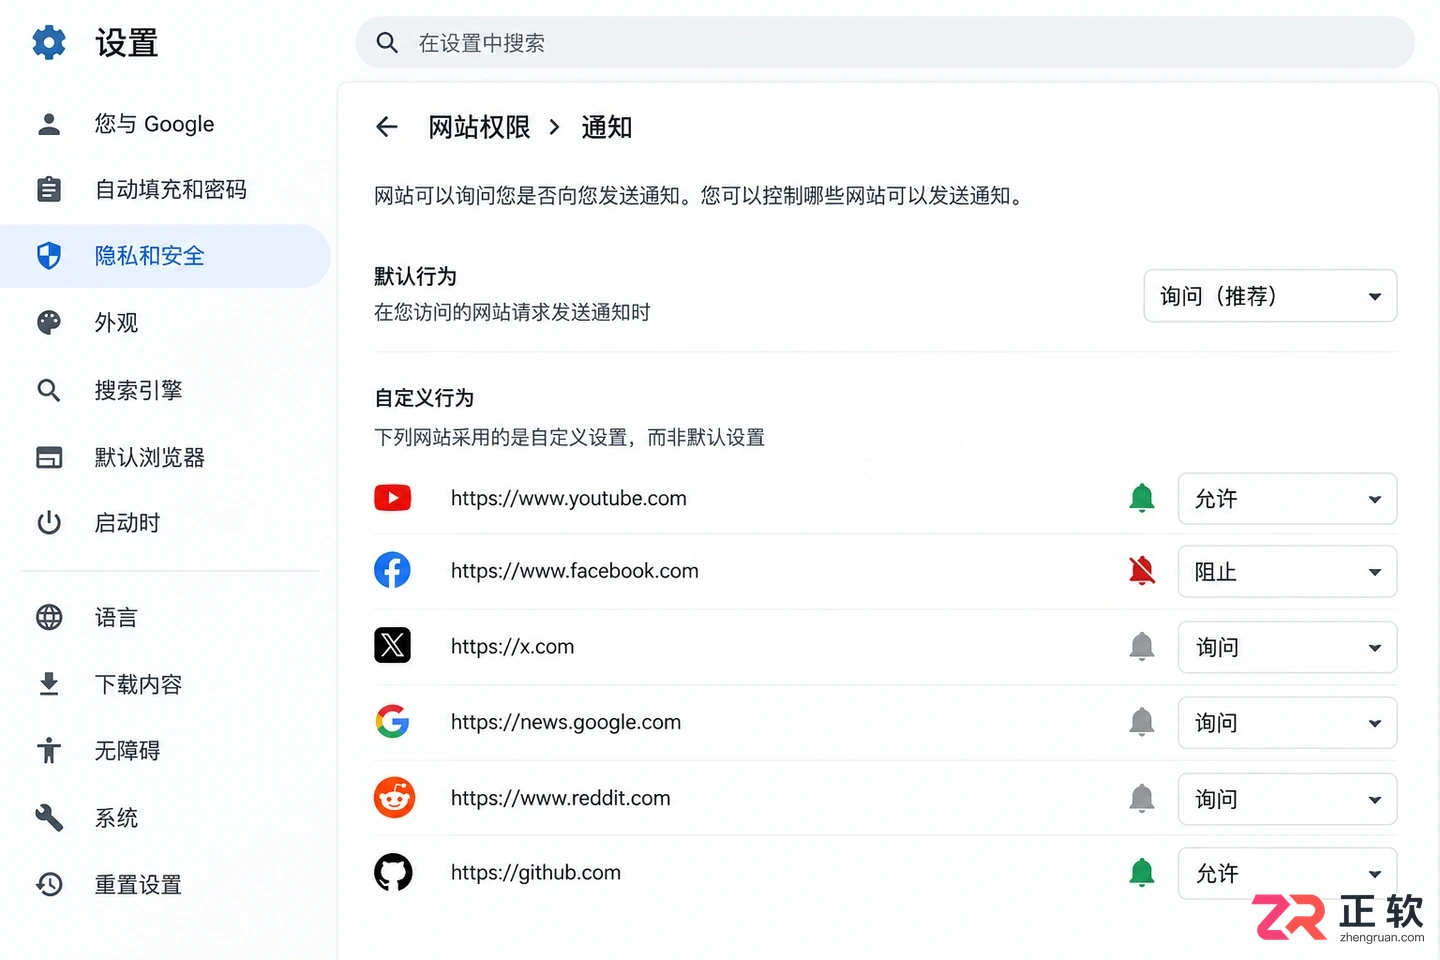Click the blue settings gear icon
The width and height of the screenshot is (1440, 960).
49,43
